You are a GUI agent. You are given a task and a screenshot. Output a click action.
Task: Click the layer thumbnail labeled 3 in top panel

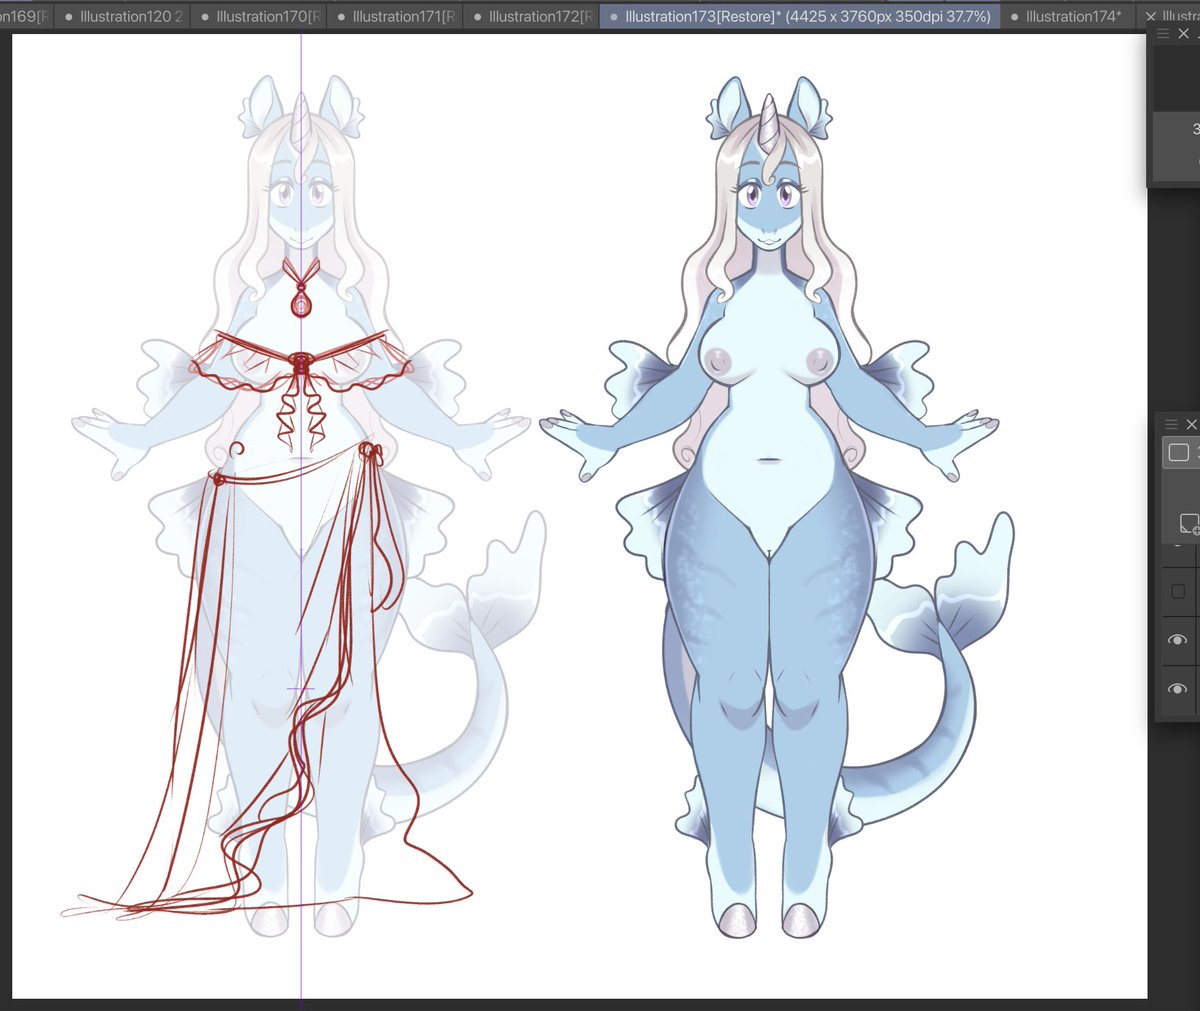click(x=1195, y=130)
